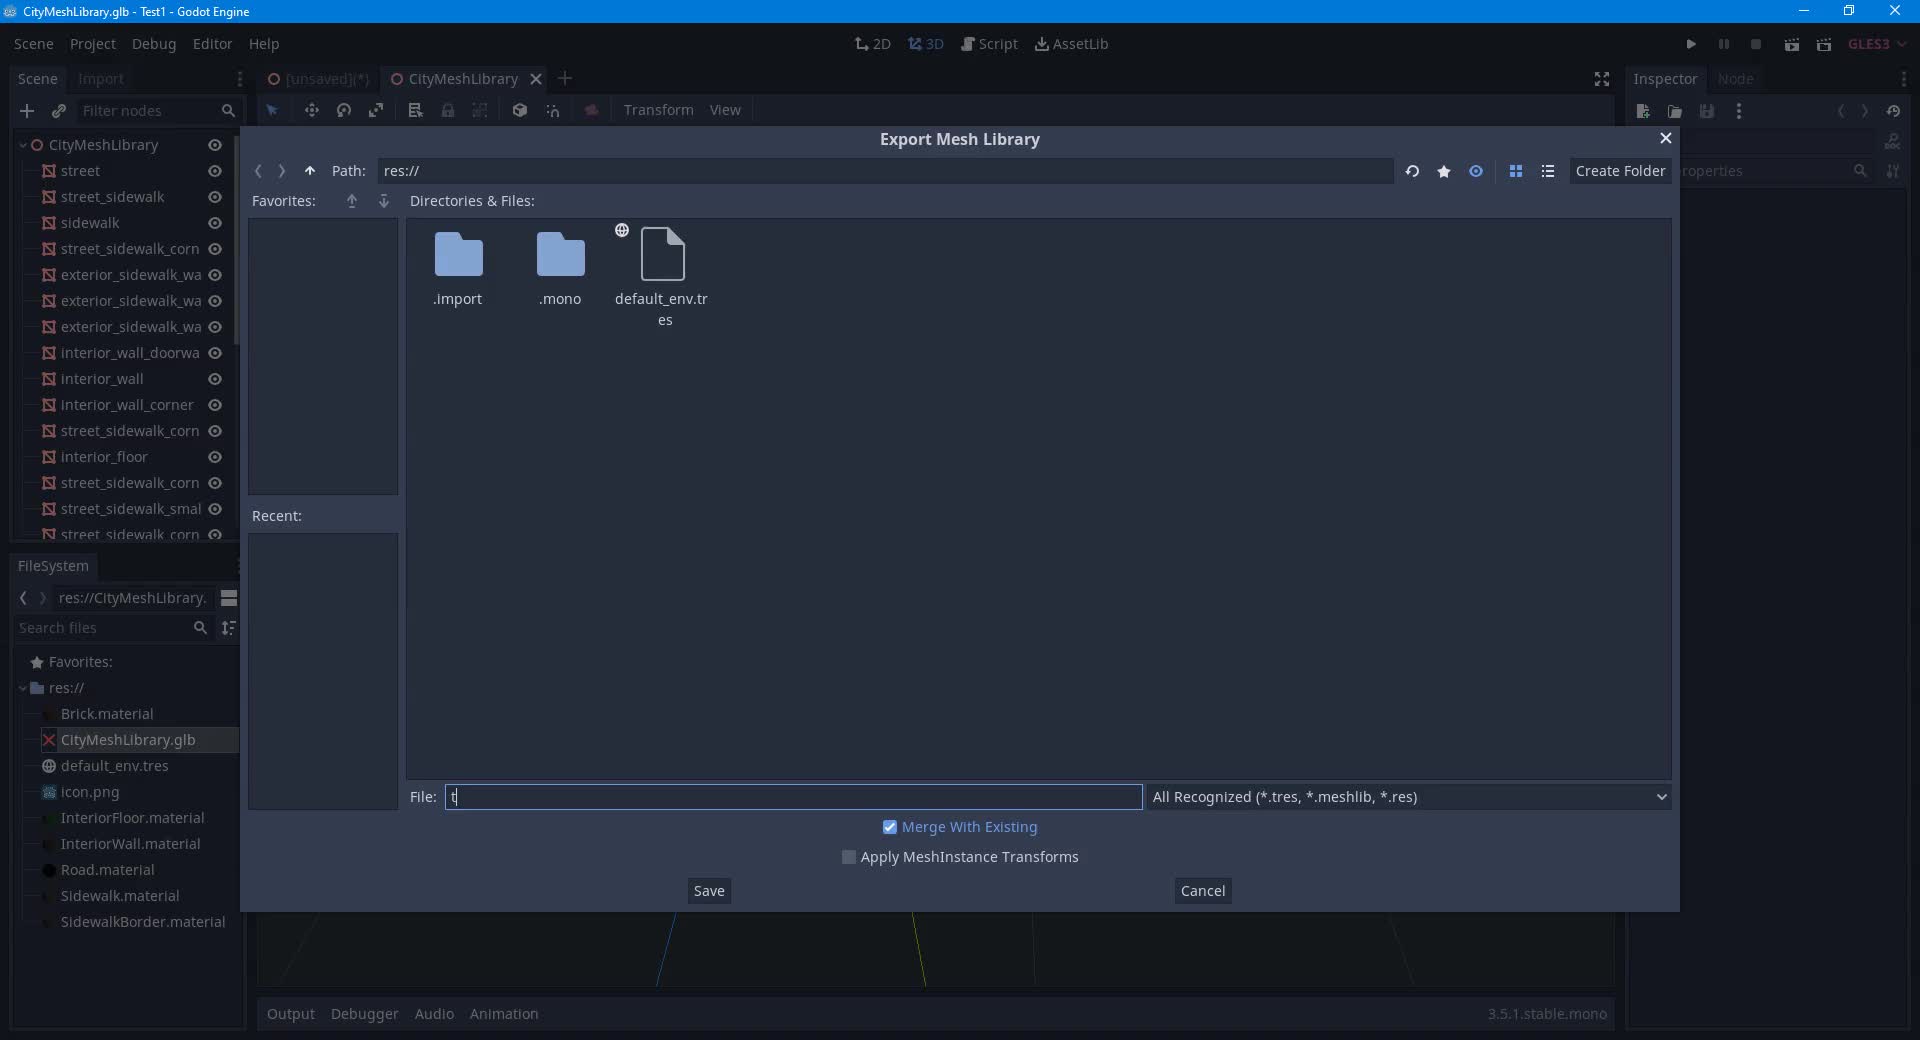
Task: Hide the street_sidewalk node
Action: click(x=214, y=197)
